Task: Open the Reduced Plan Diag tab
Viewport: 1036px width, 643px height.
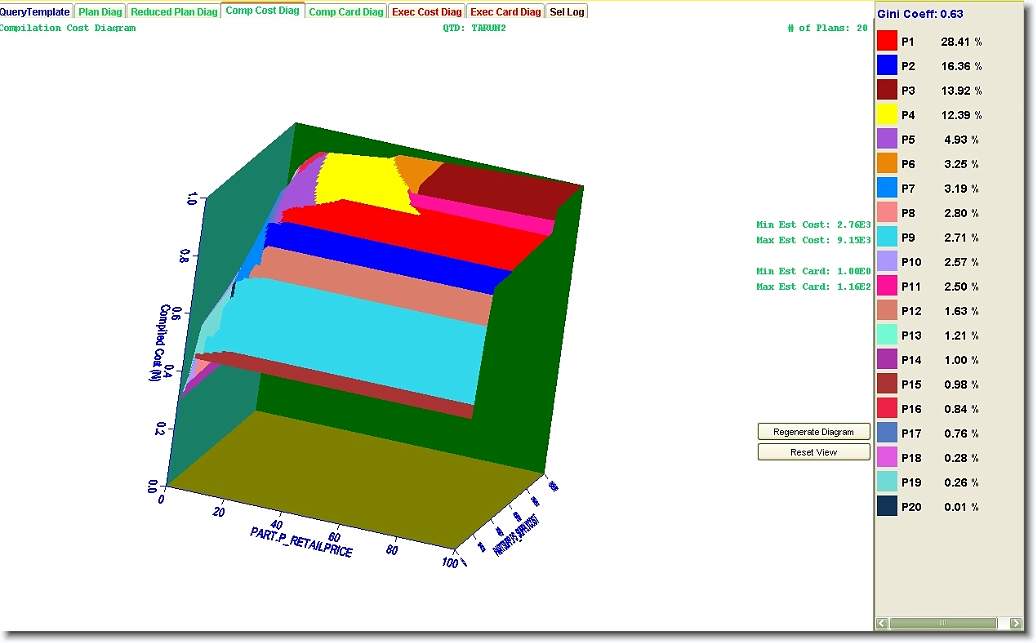Action: pos(174,12)
